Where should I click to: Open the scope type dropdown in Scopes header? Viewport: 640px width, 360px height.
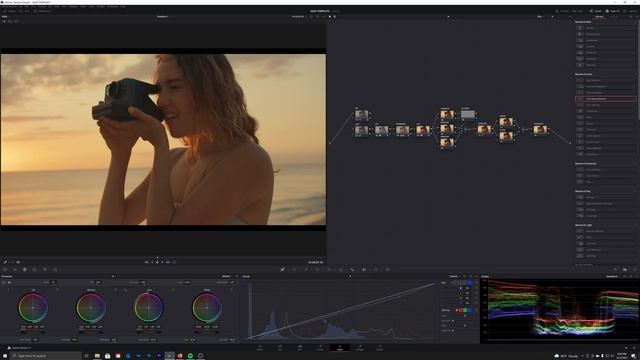612,276
